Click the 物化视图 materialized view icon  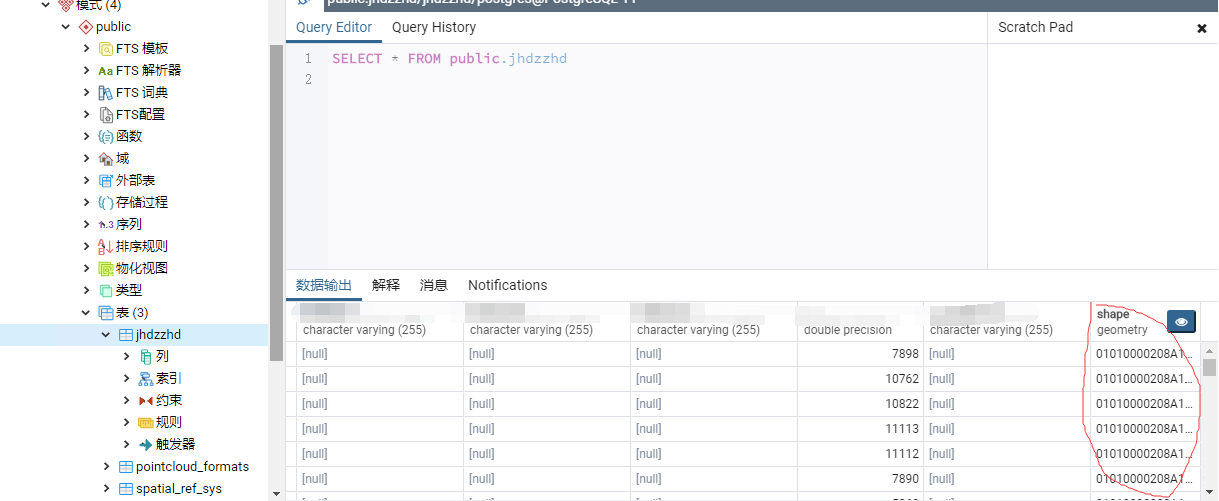[x=106, y=269]
